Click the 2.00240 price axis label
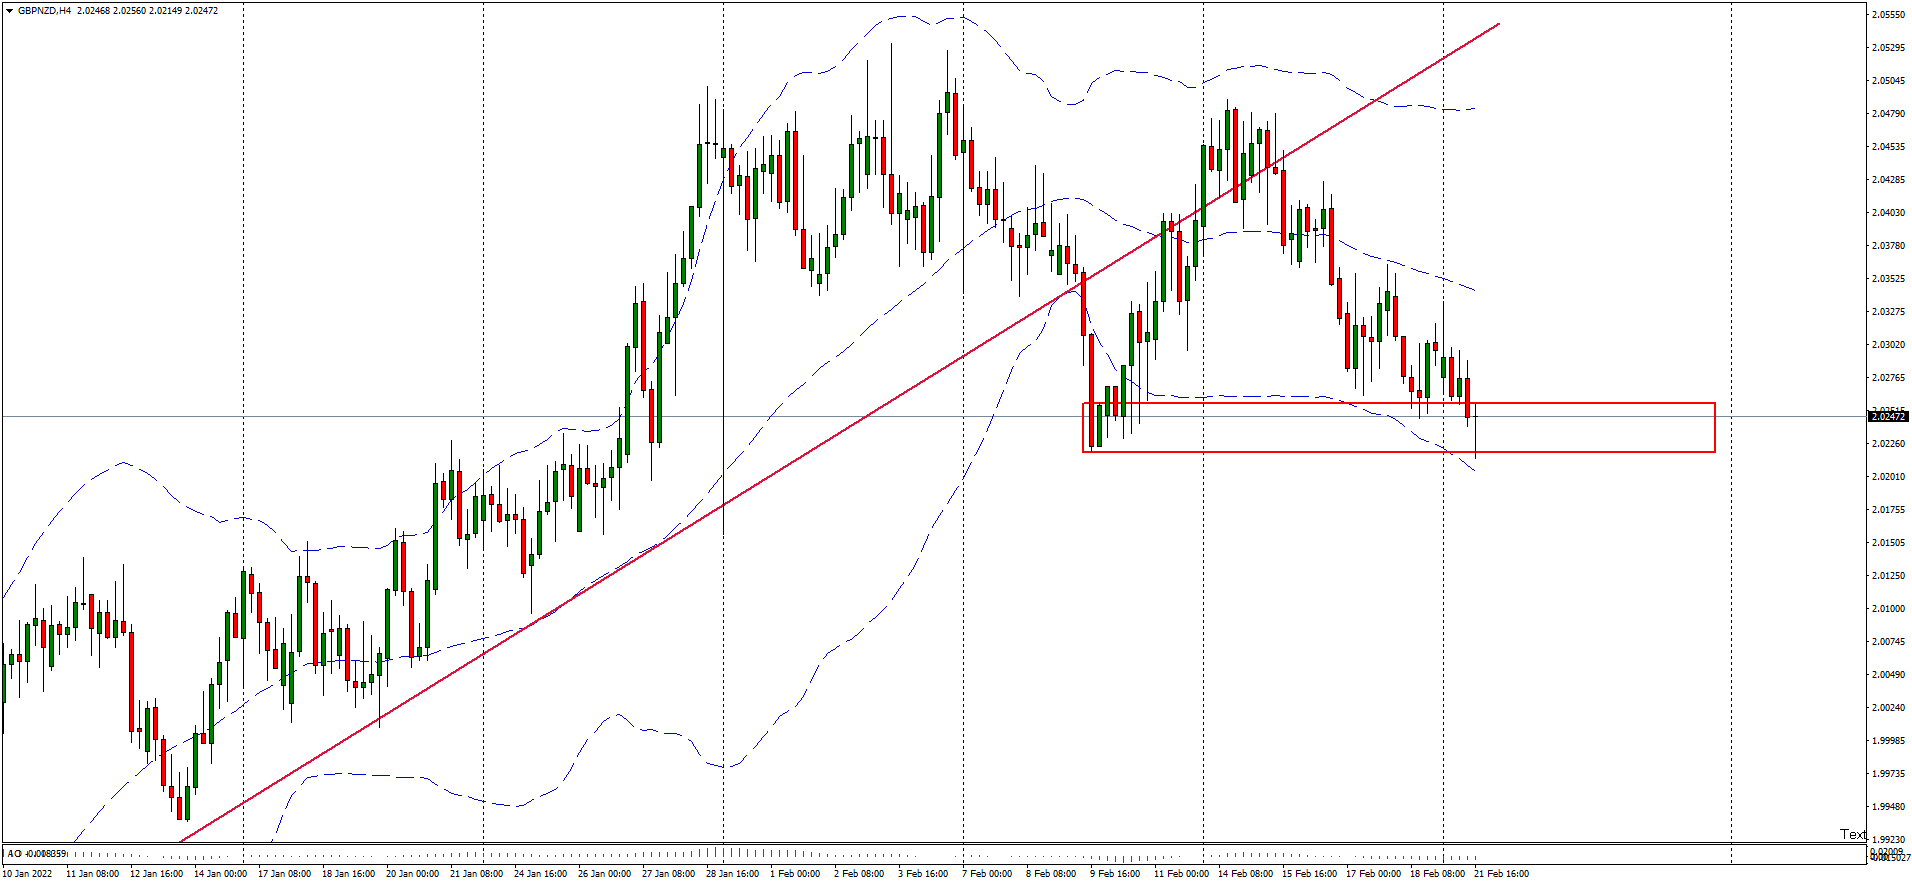Screen dimensions: 1912x885 (1887, 708)
